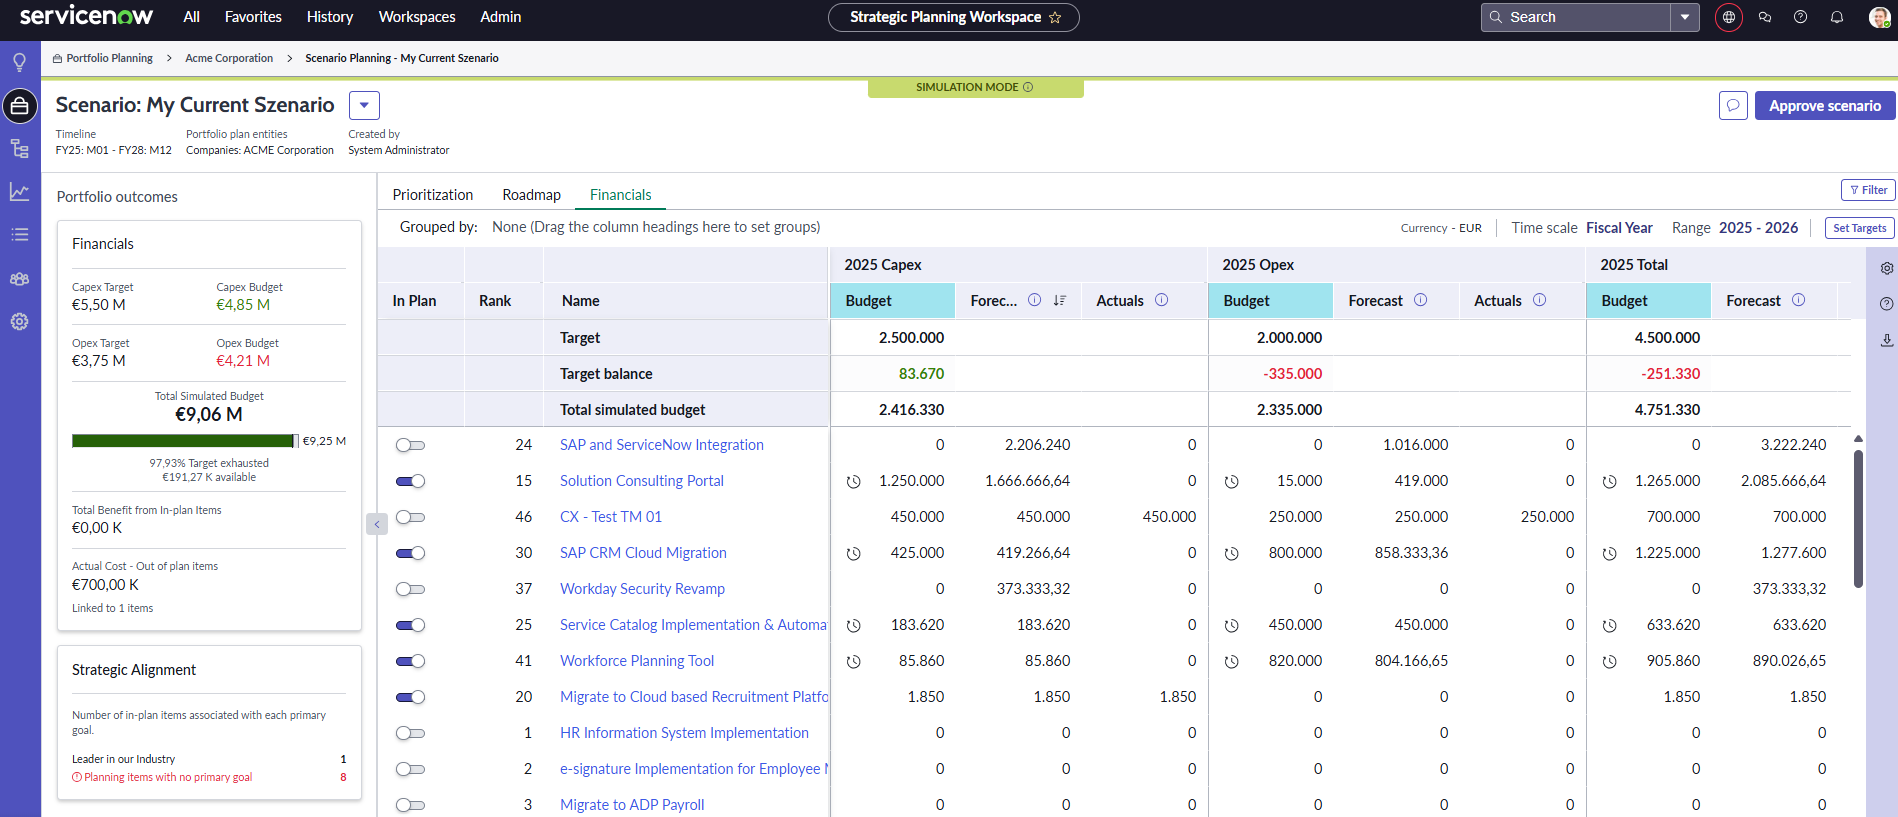This screenshot has width=1898, height=817.
Task: Toggle In Plan for SAP and ServiceNow Integration
Action: (x=410, y=445)
